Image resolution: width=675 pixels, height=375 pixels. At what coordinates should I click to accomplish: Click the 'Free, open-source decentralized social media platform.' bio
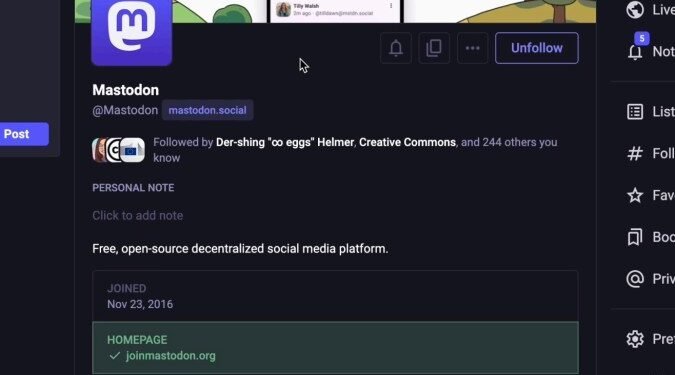(x=240, y=249)
